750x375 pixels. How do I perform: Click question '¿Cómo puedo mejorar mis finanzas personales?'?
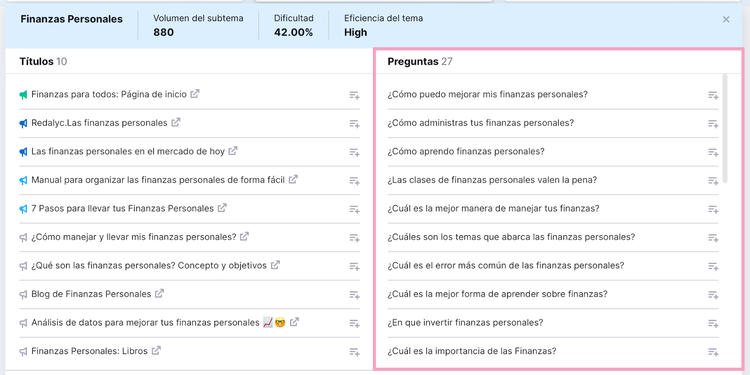(487, 94)
